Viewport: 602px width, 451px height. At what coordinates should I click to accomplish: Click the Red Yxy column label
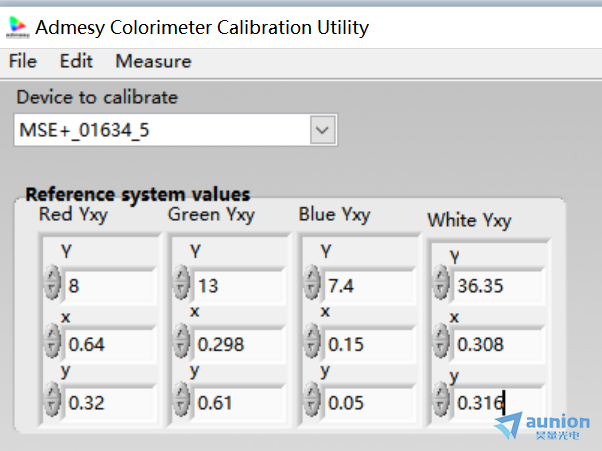click(x=73, y=215)
